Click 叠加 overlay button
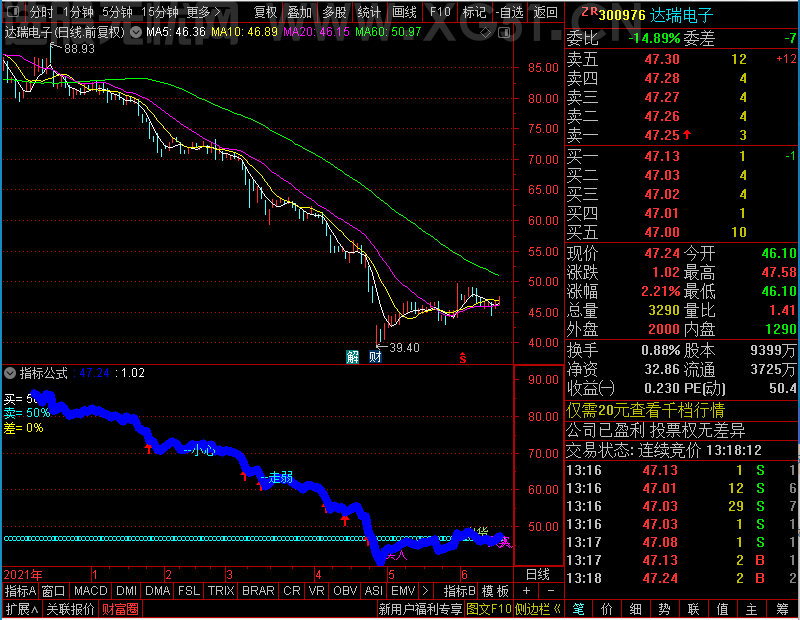Viewport: 800px width, 620px height. click(299, 12)
